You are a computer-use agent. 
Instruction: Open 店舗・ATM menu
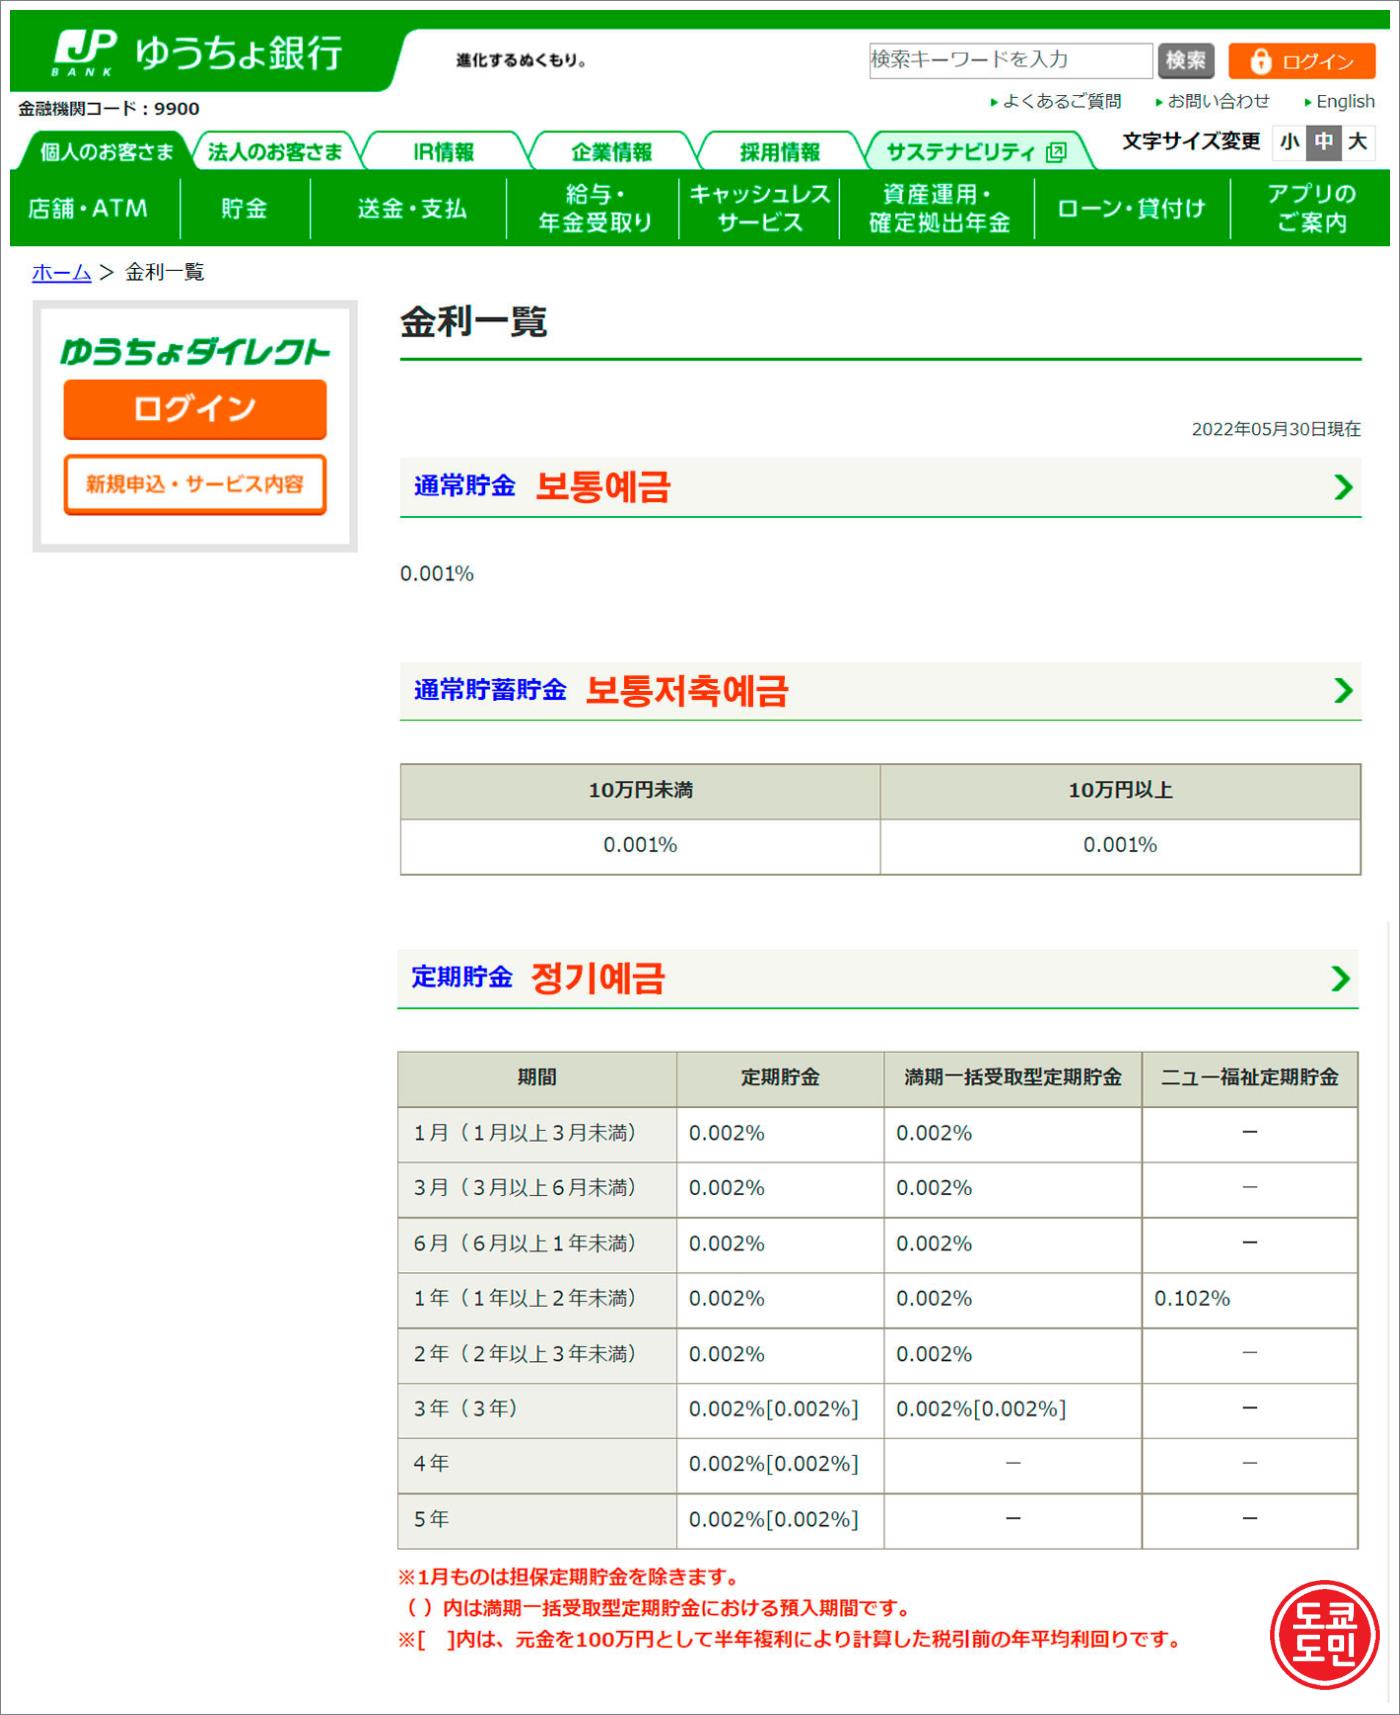coord(88,208)
